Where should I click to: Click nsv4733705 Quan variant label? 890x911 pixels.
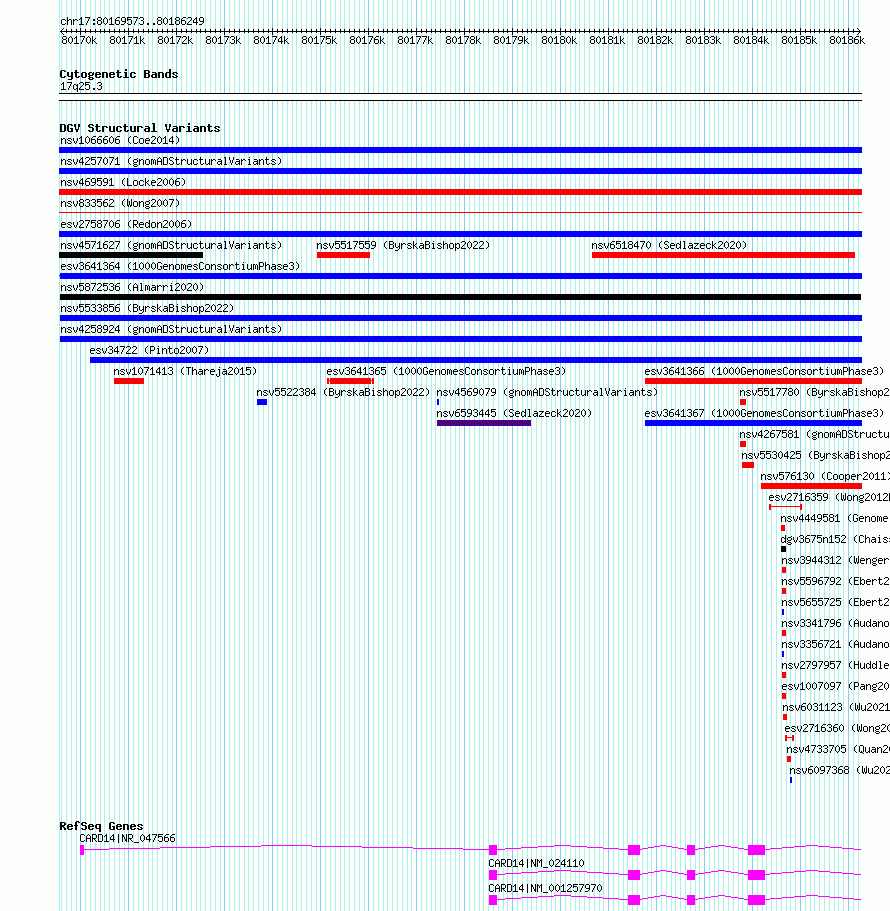coord(838,749)
